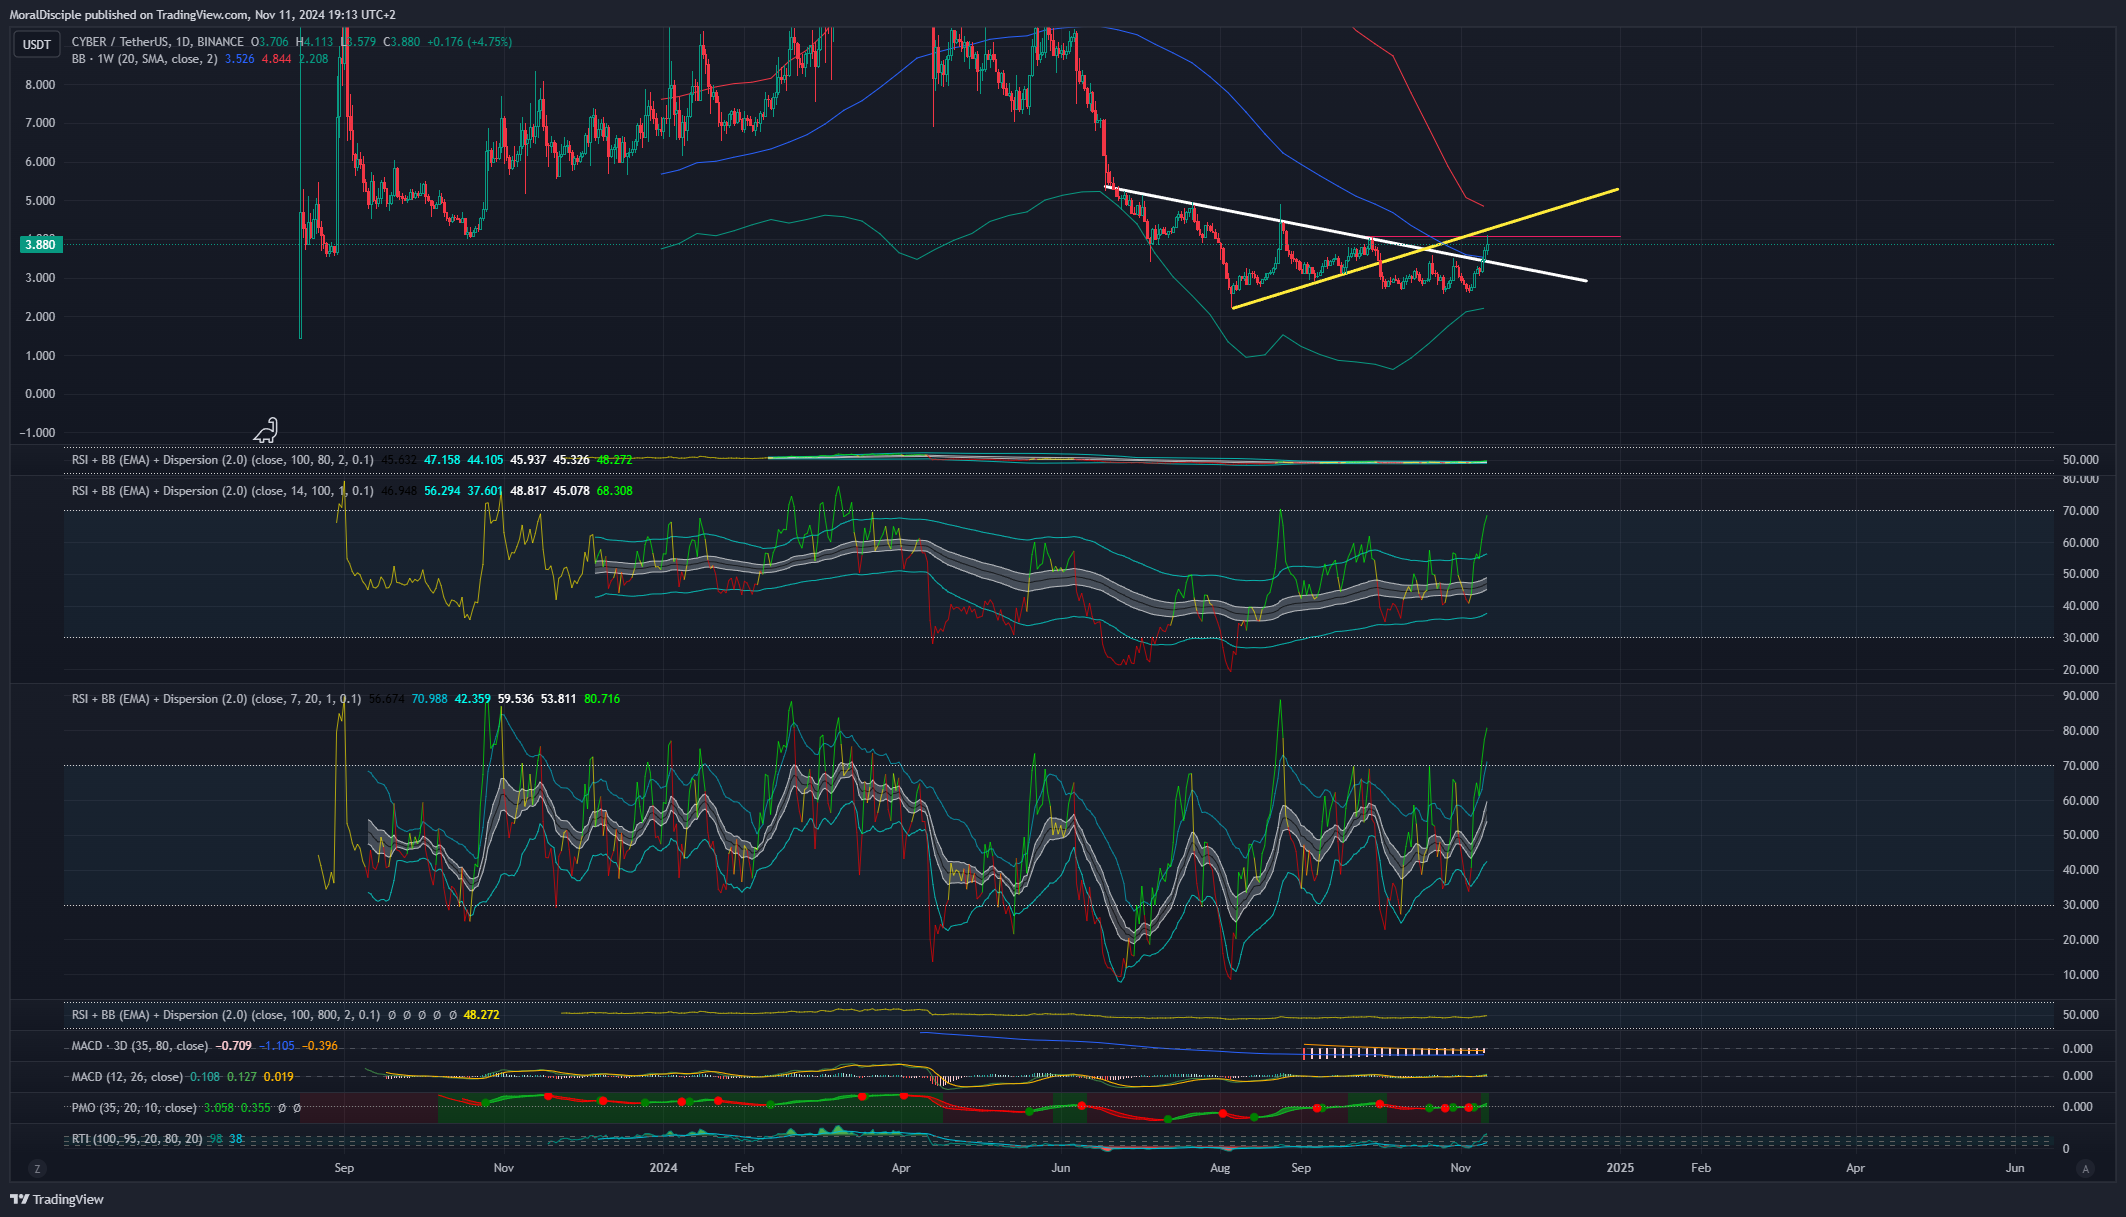This screenshot has width=2126, height=1217.
Task: Click the 2024 label on time axis
Action: (663, 1168)
